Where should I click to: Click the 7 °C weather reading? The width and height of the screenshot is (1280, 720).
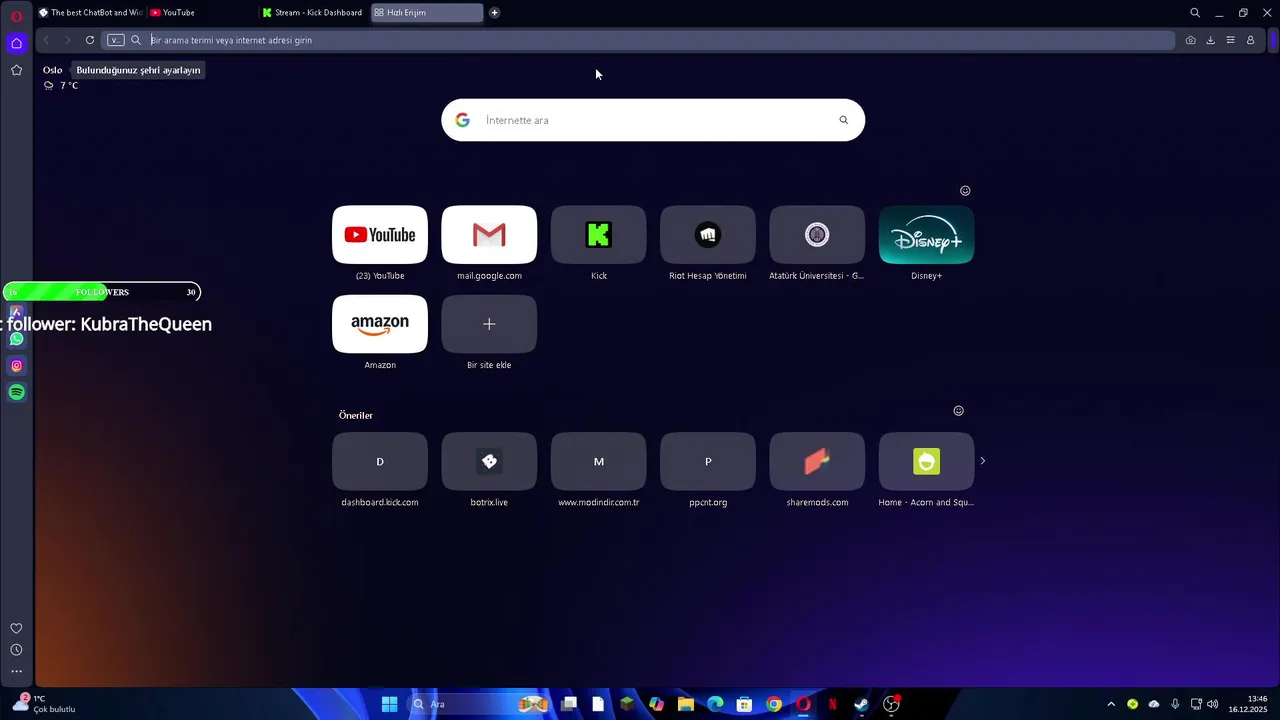tap(69, 86)
